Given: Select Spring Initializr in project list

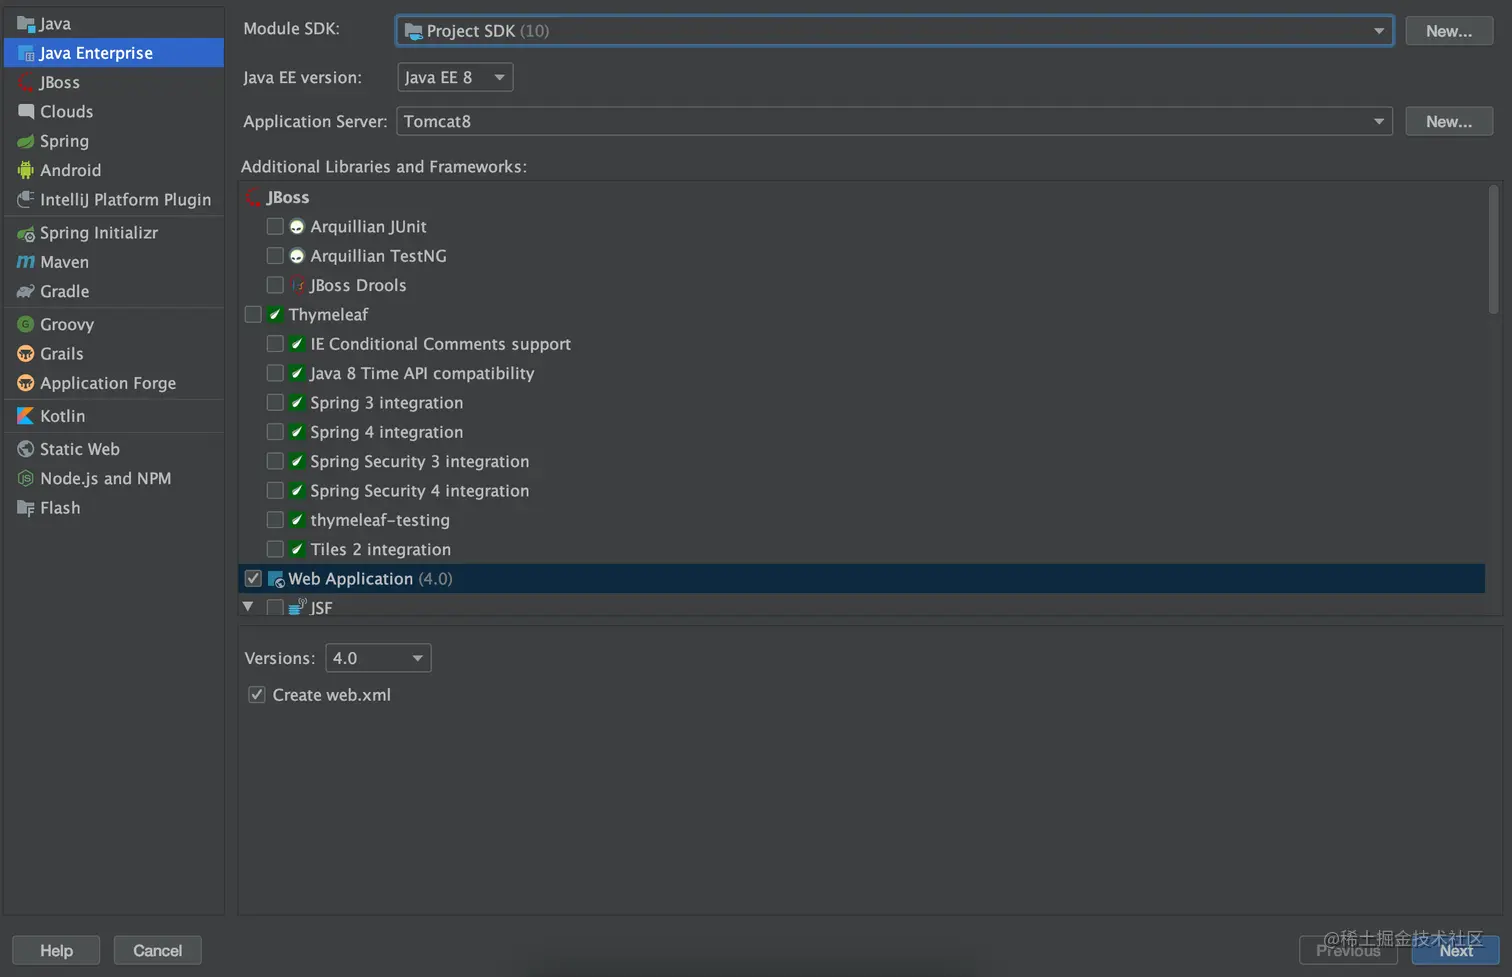Looking at the screenshot, I should pyautogui.click(x=114, y=233).
